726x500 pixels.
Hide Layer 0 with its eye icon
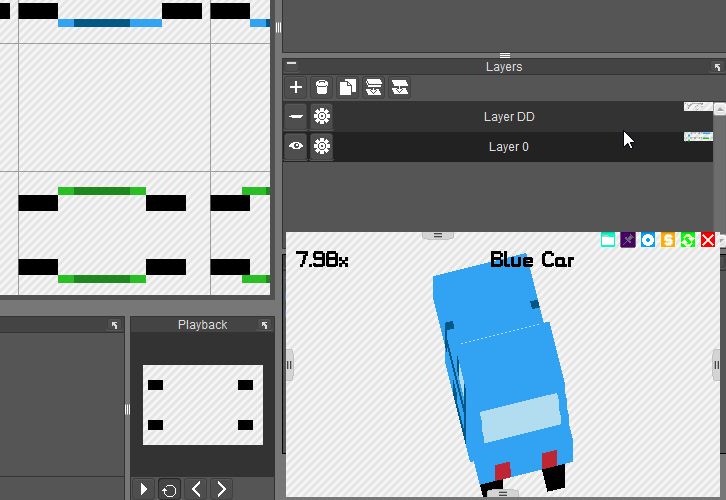(x=296, y=146)
